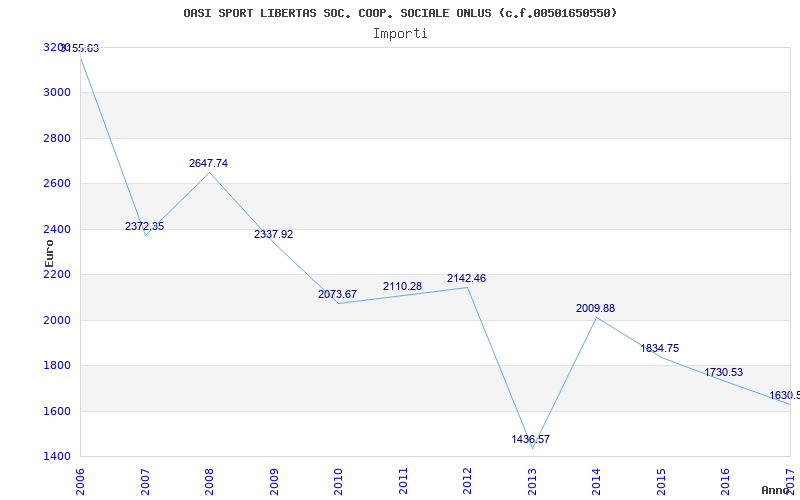Click the 'Importi' subtitle

(x=400, y=34)
